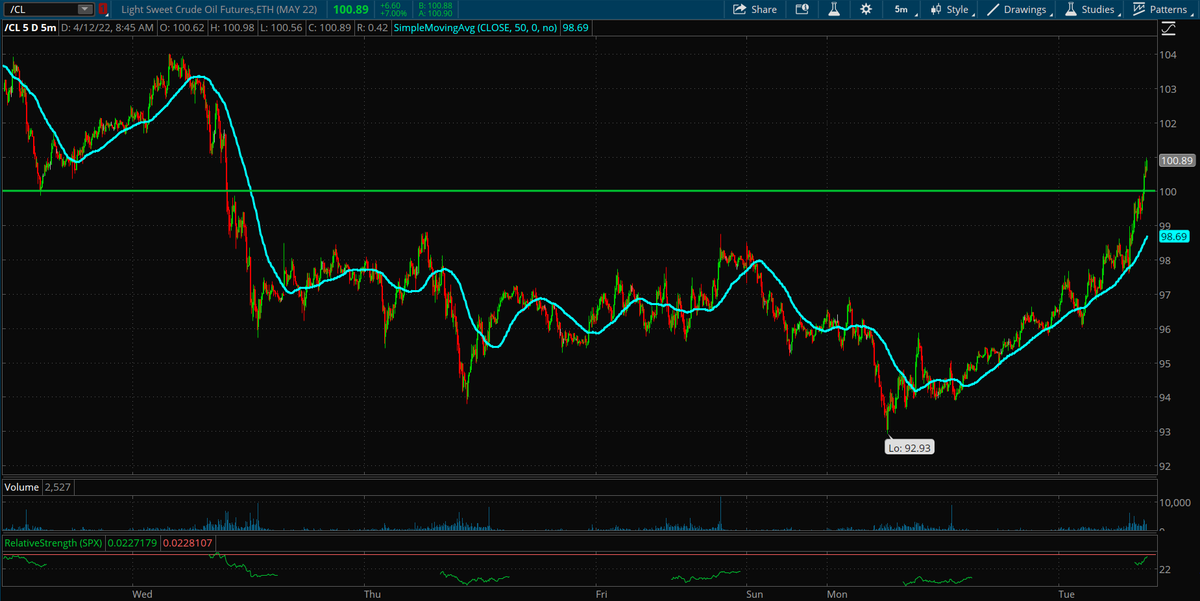Image resolution: width=1200 pixels, height=601 pixels.
Task: Click the 92 price axis label
Action: pyautogui.click(x=1166, y=466)
